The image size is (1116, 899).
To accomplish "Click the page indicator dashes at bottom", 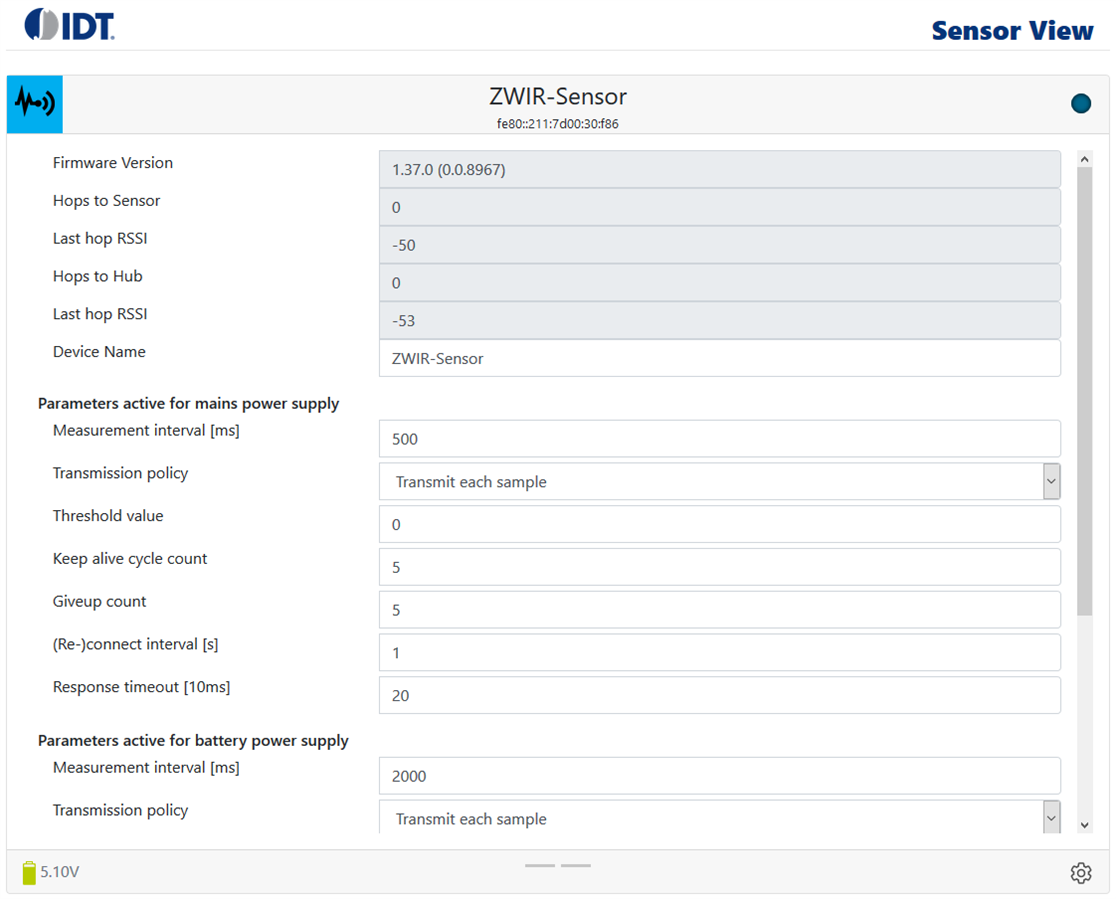I will coord(558,865).
